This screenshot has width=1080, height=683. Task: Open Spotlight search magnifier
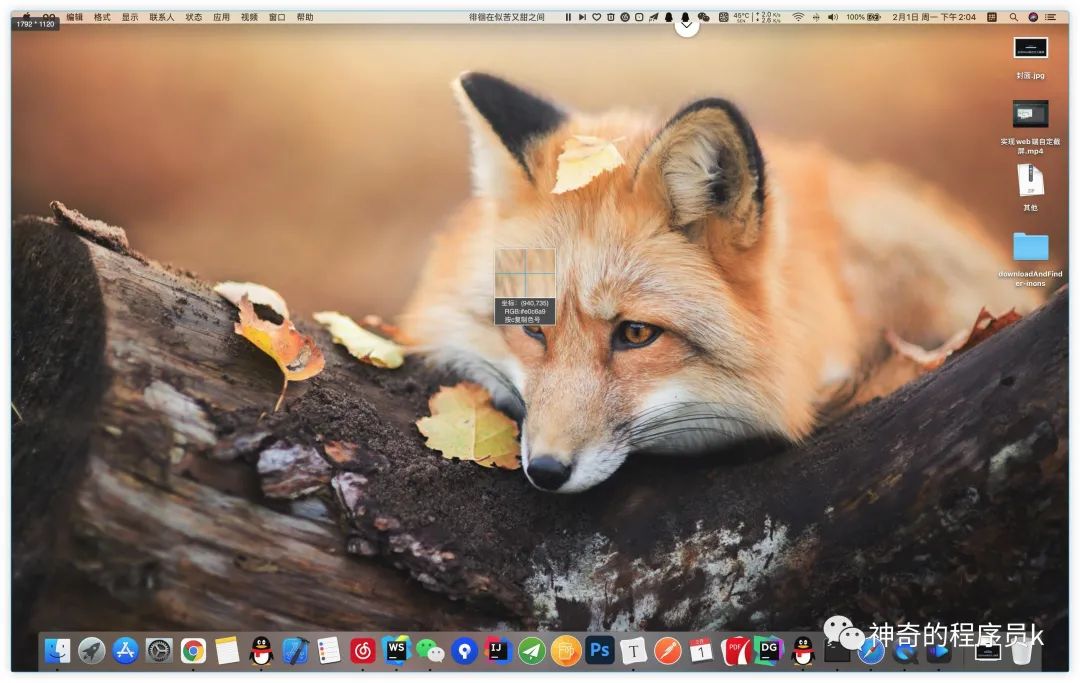pyautogui.click(x=1014, y=17)
